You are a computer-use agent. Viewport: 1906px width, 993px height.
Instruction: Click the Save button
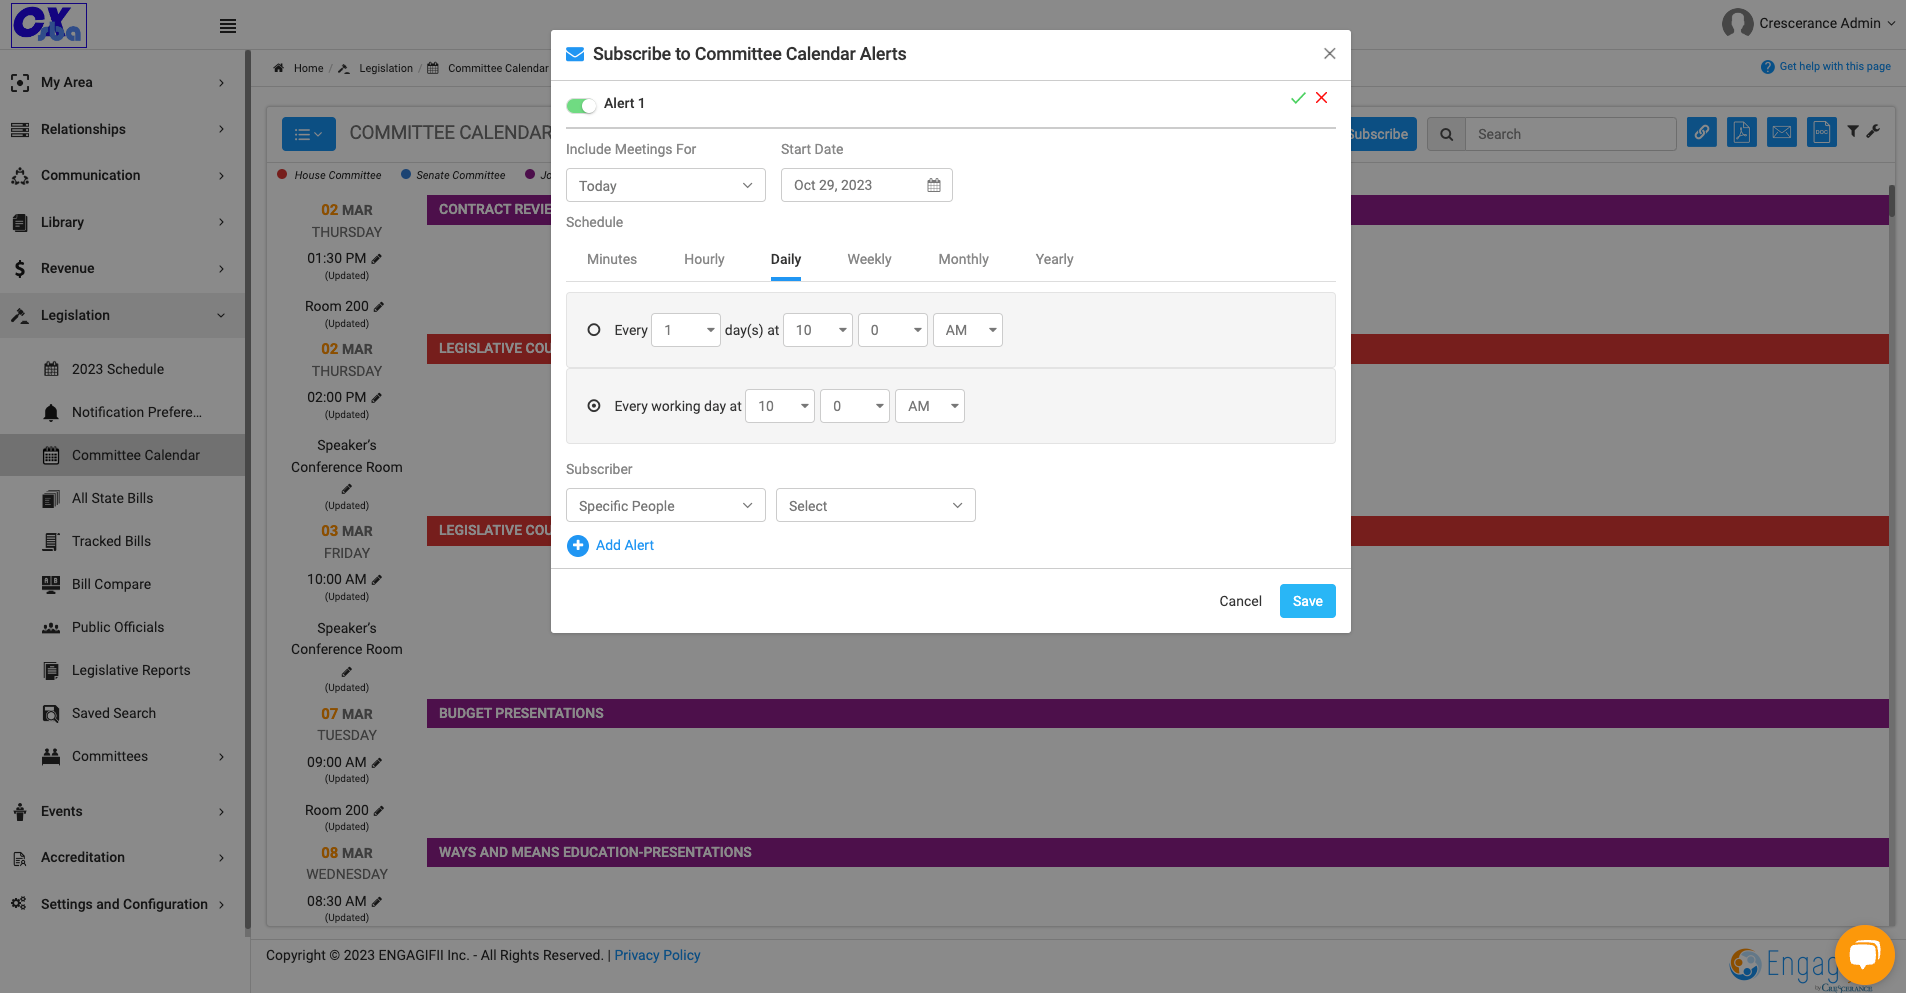coord(1308,601)
